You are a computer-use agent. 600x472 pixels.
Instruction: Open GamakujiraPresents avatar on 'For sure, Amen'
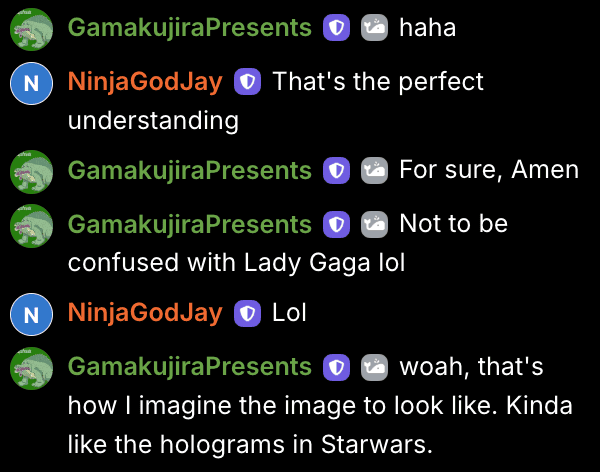coord(31,172)
